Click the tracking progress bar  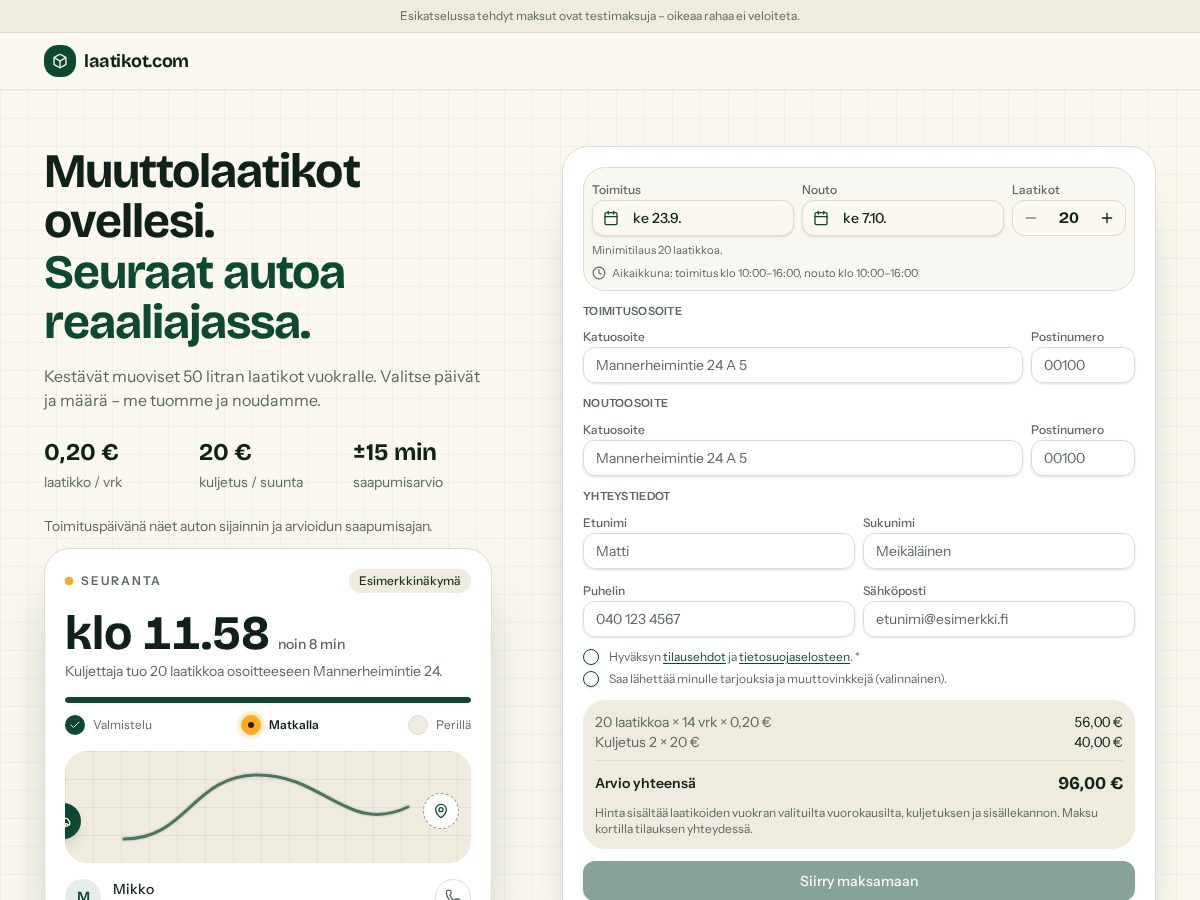pos(268,700)
